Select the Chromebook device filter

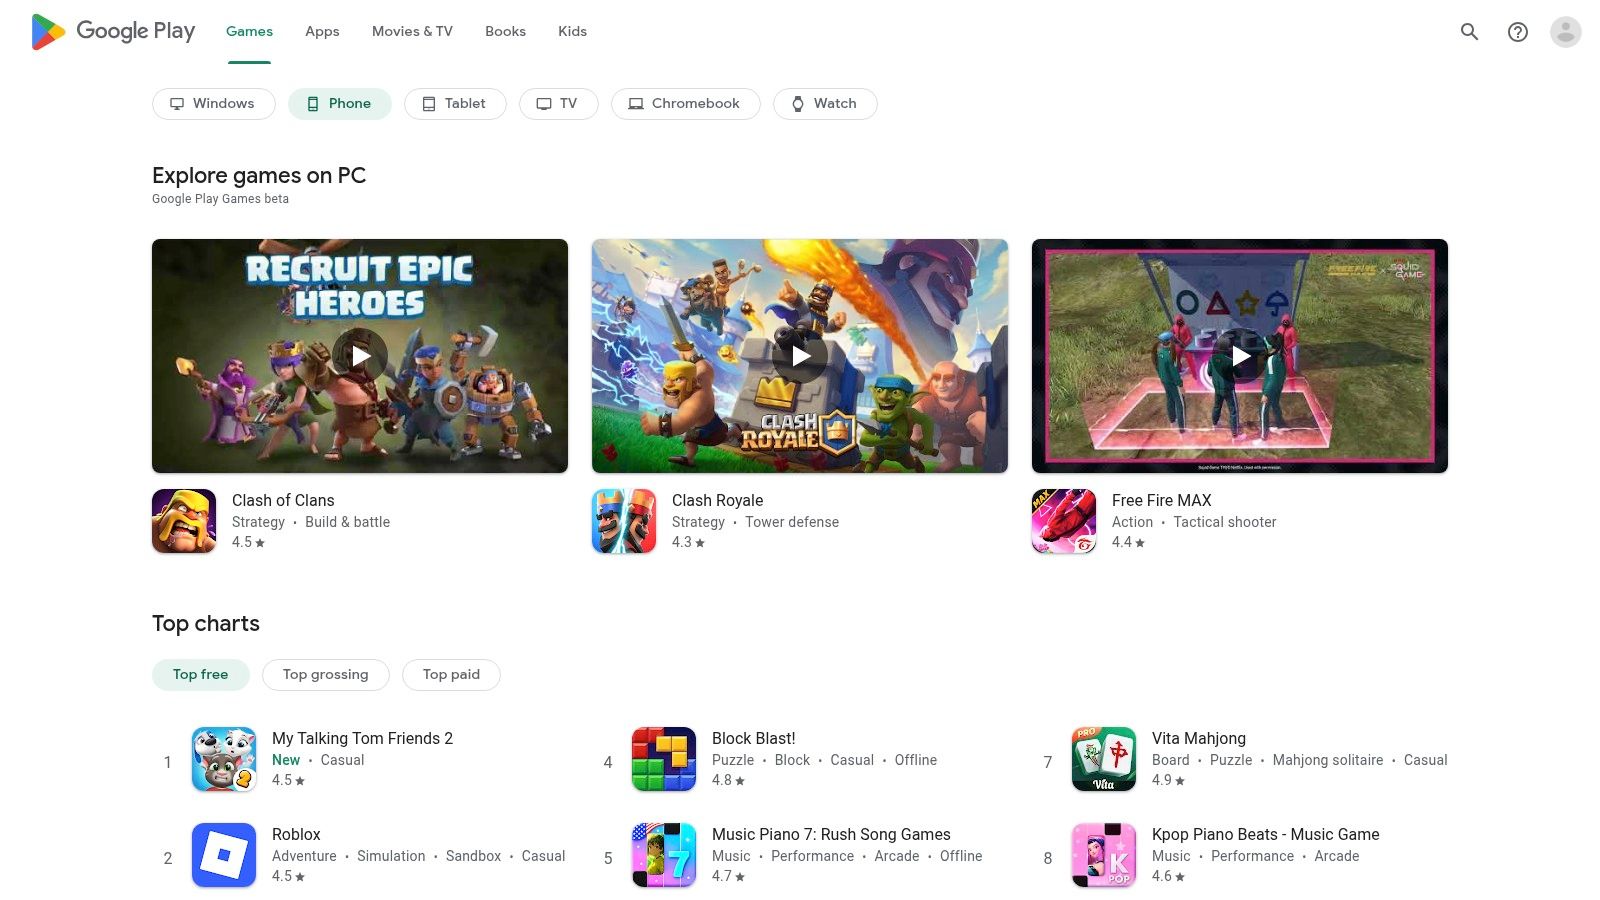(686, 103)
